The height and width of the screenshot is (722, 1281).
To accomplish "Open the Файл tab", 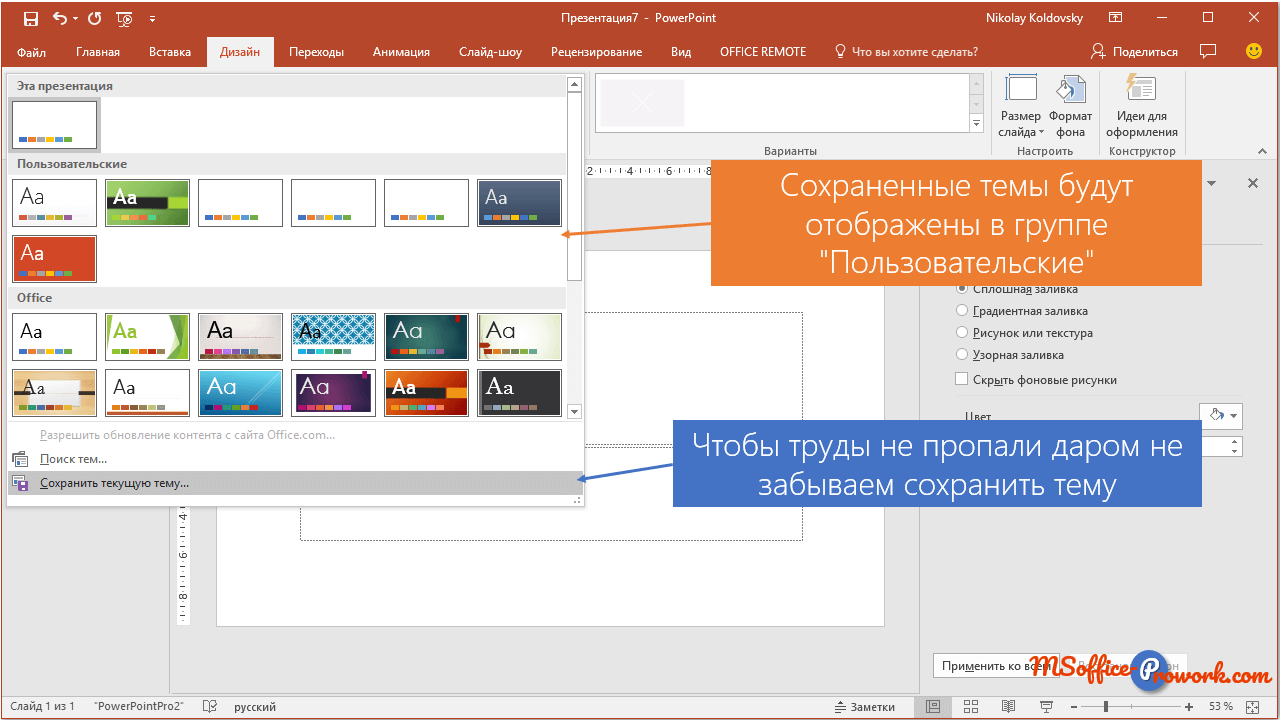I will [32, 52].
